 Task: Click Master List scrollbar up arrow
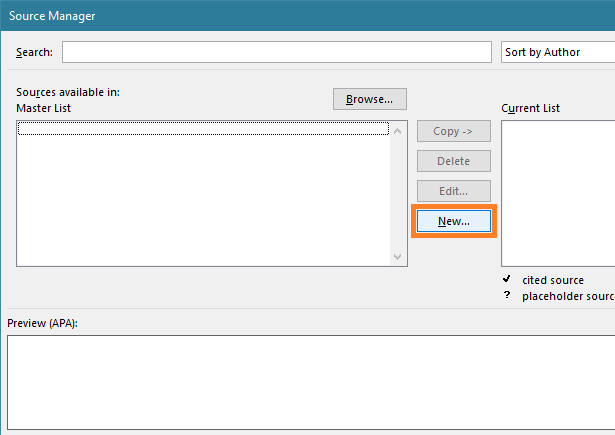pyautogui.click(x=397, y=131)
